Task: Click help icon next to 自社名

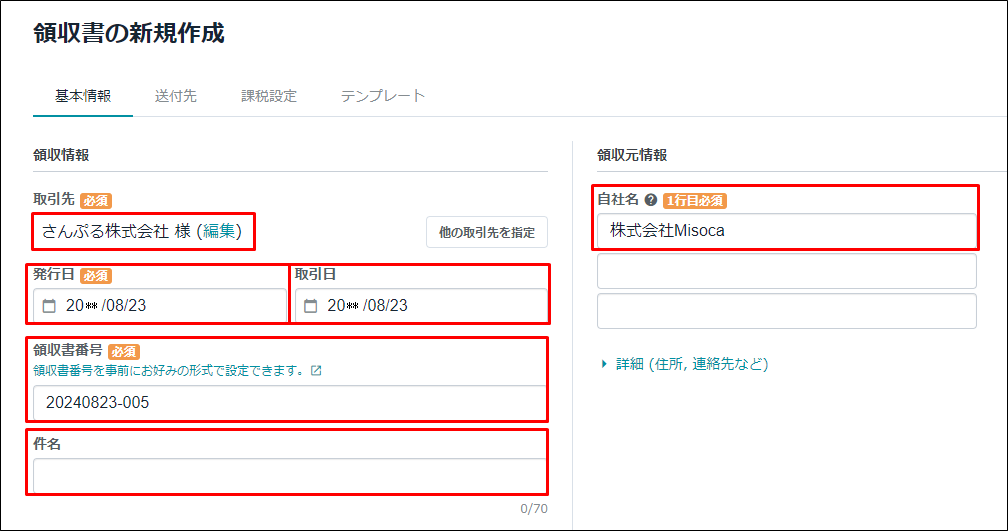Action: (651, 200)
